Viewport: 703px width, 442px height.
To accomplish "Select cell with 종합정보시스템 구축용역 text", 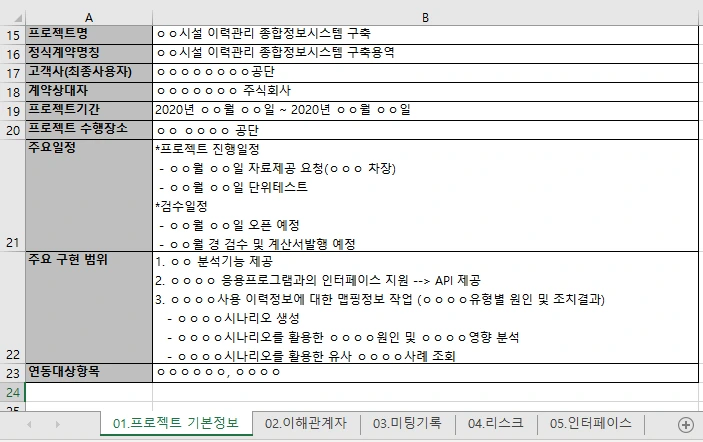I will point(425,54).
